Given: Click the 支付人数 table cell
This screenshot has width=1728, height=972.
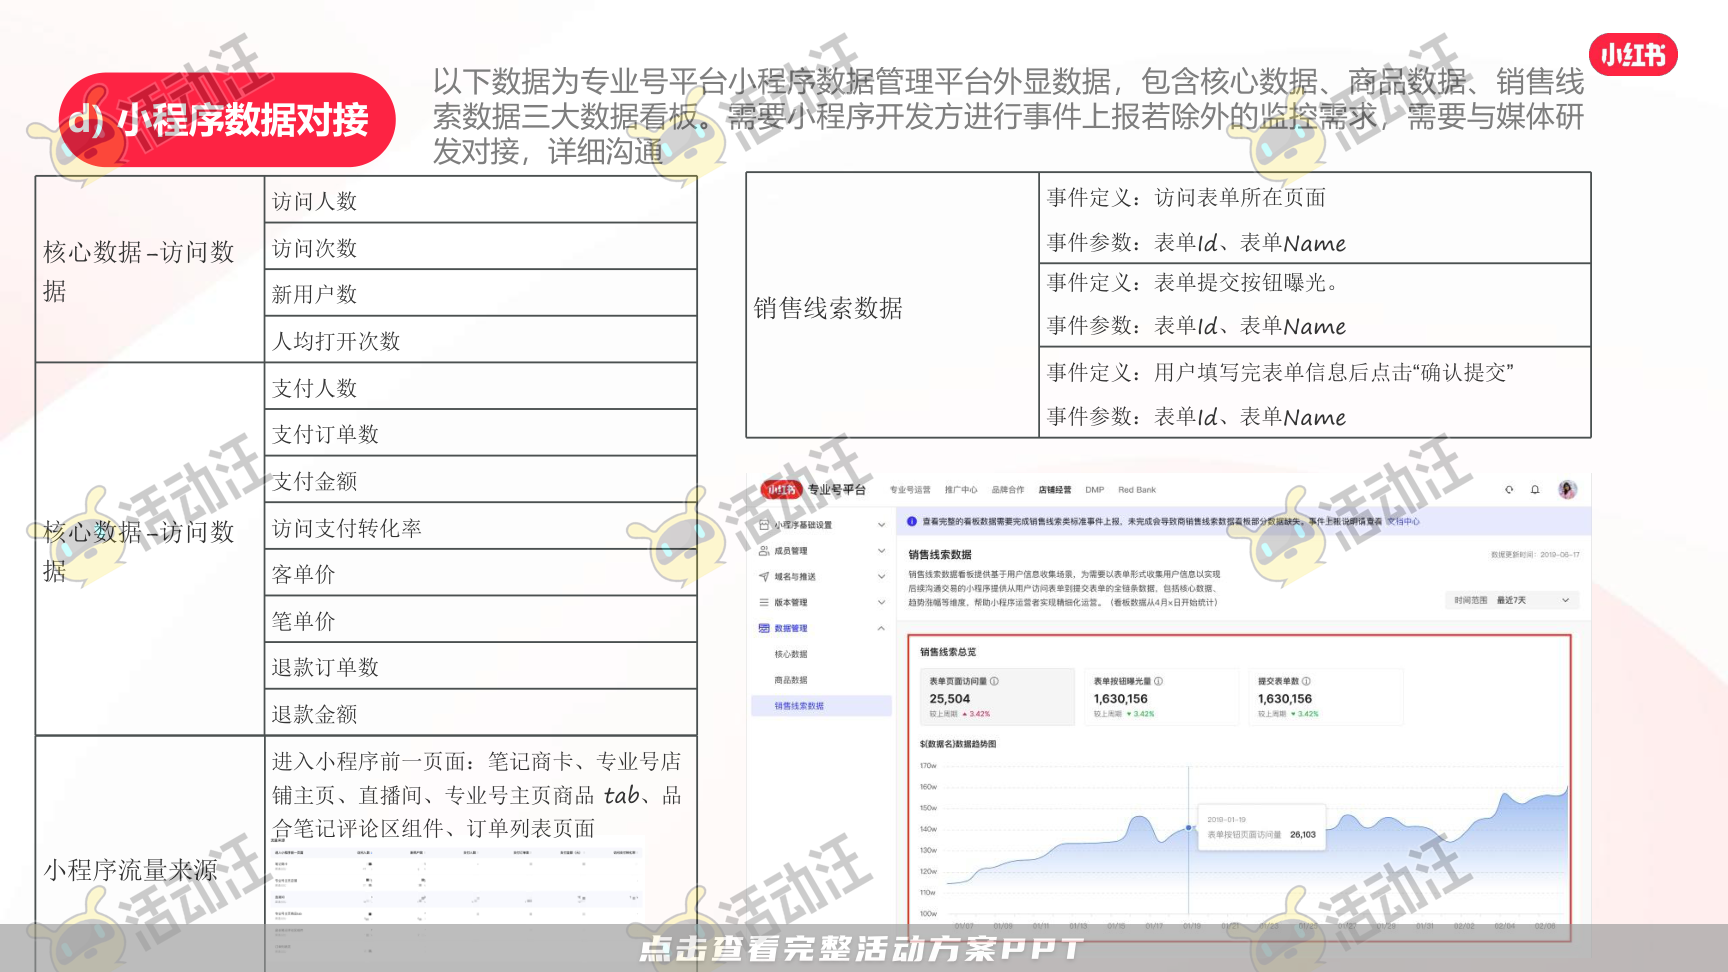Looking at the screenshot, I should point(481,387).
